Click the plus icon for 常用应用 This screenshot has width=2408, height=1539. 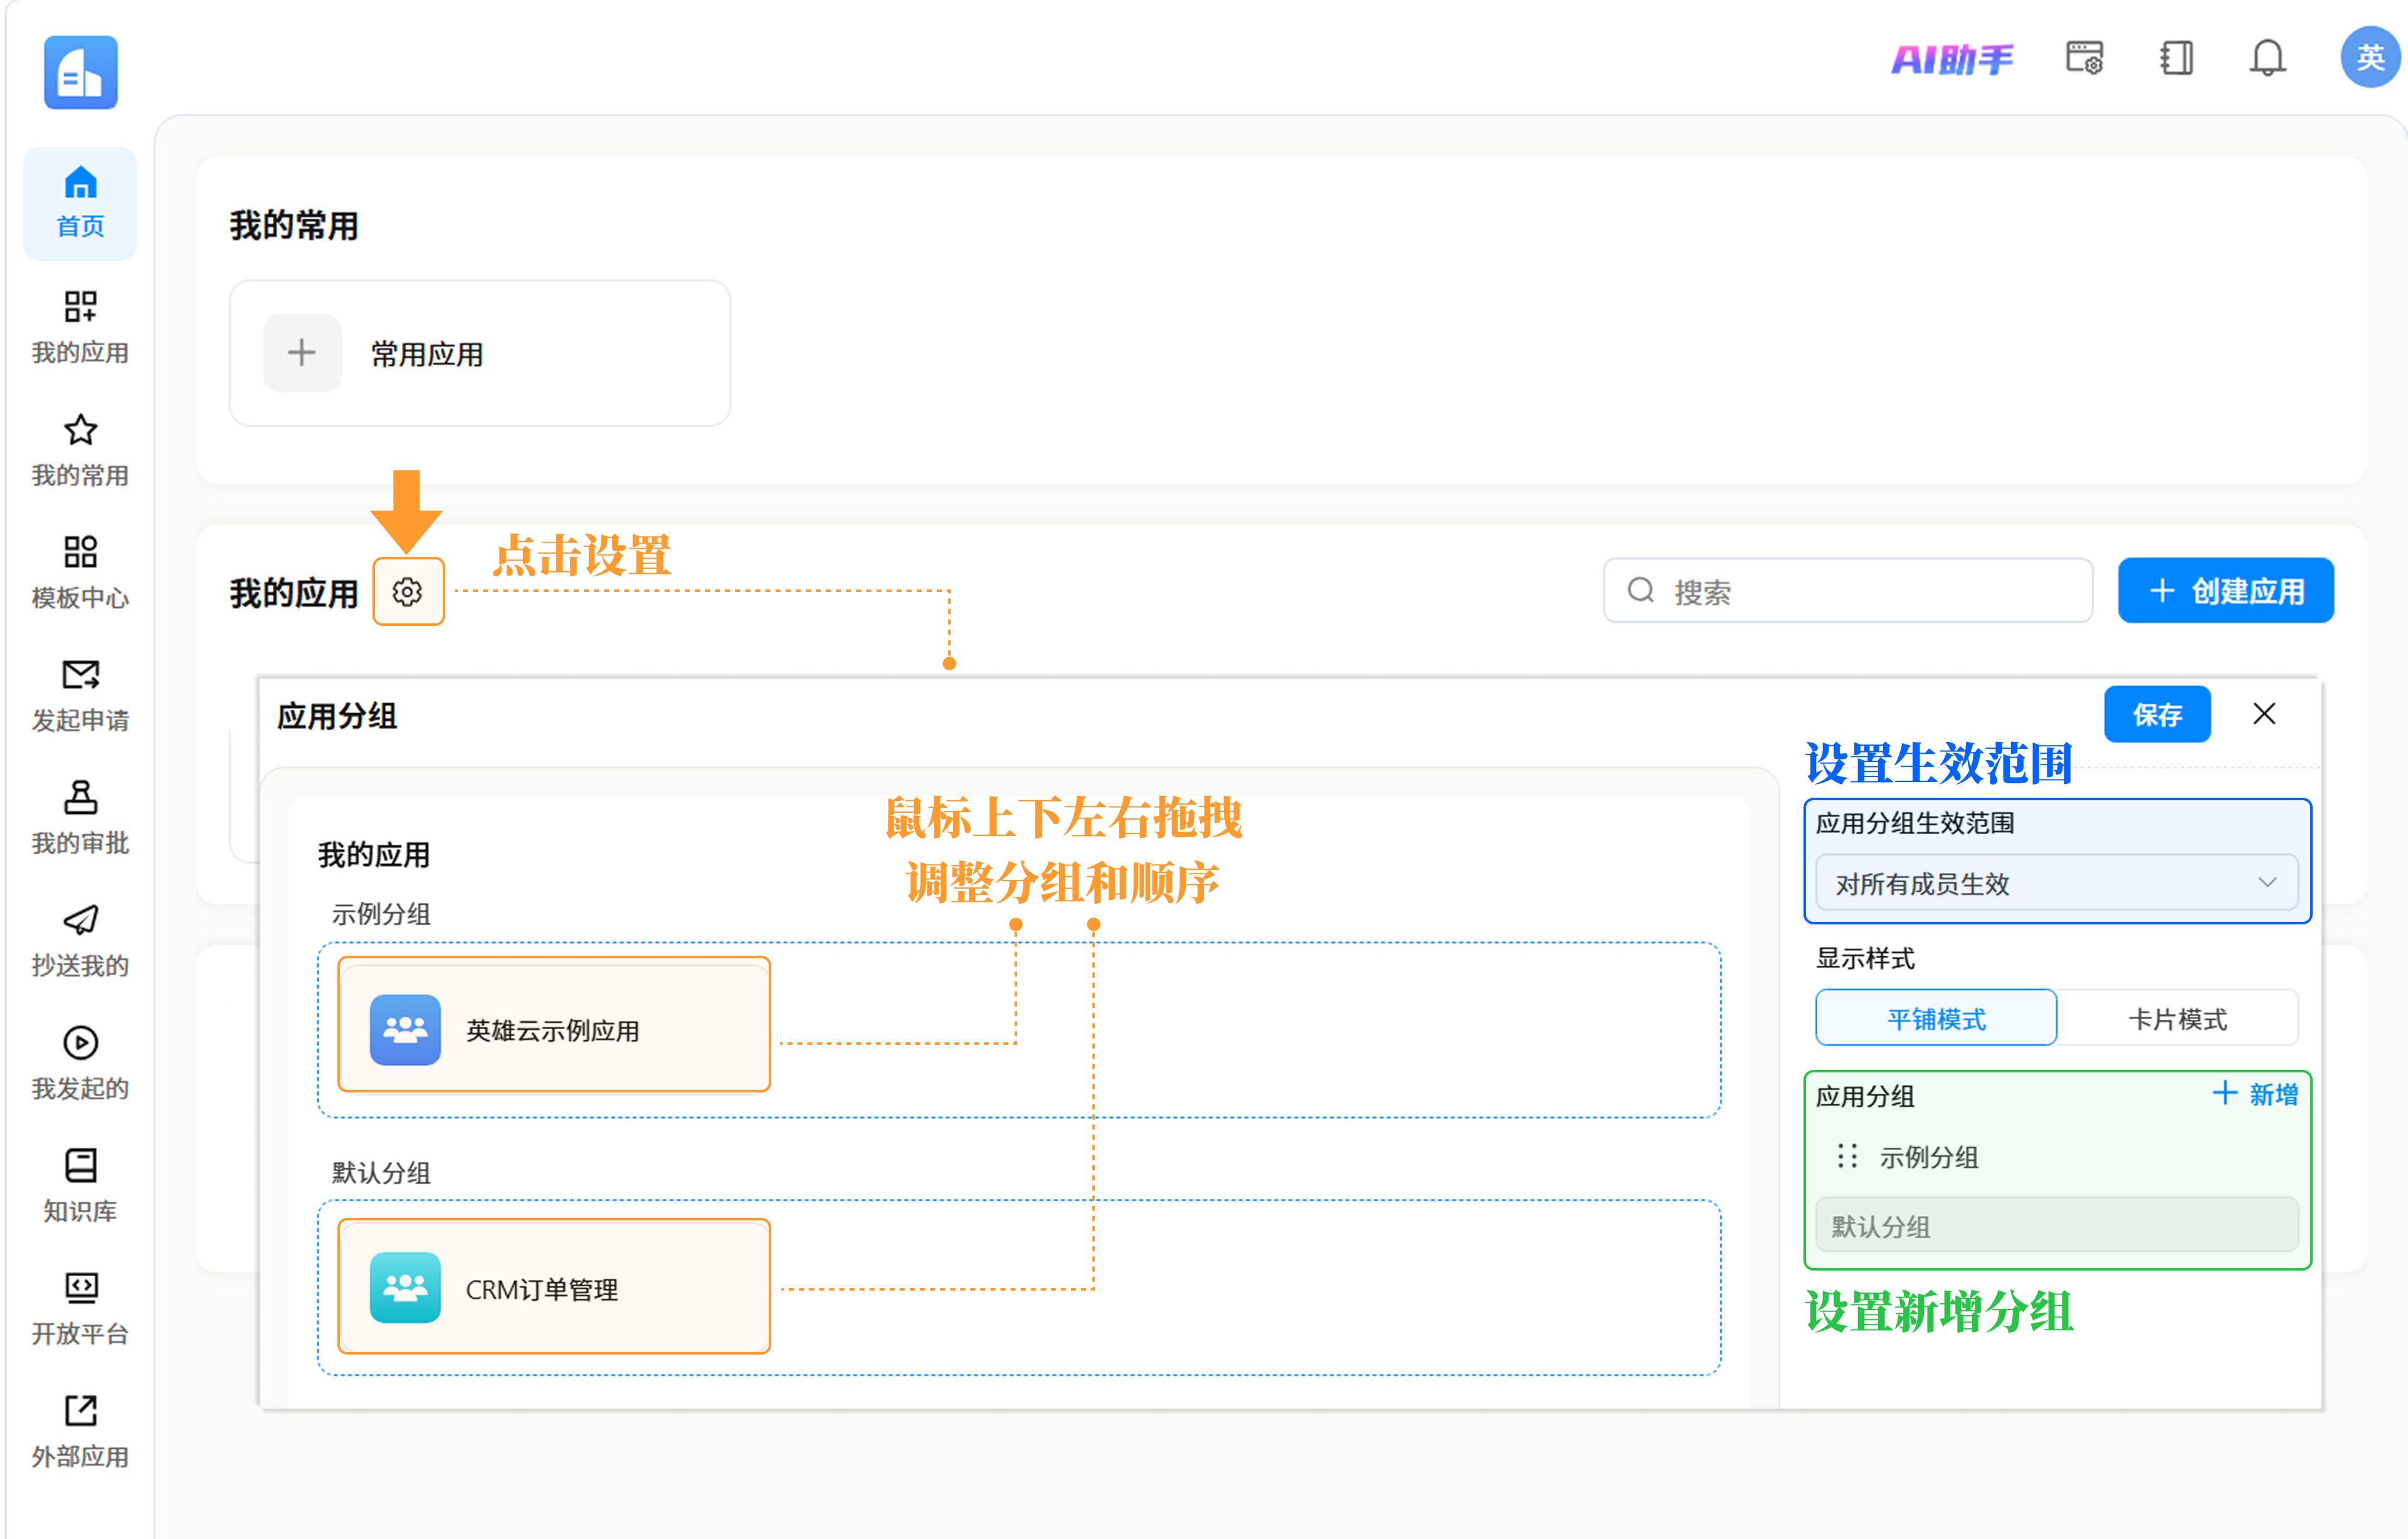point(302,353)
